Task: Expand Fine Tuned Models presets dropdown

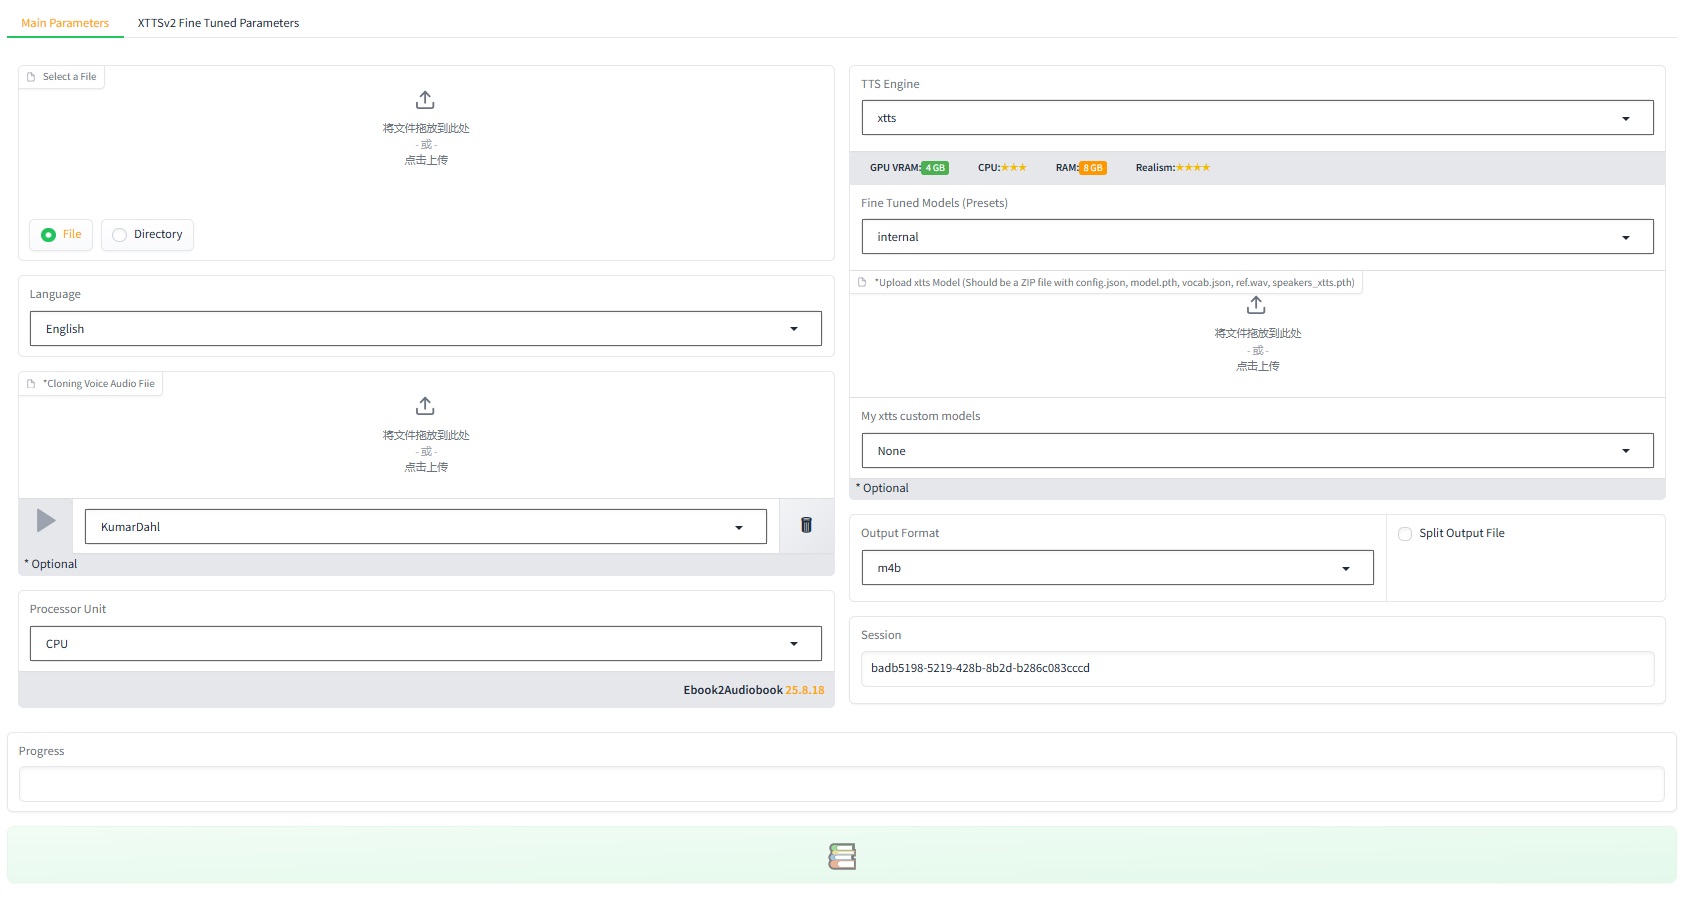Action: coord(1256,237)
